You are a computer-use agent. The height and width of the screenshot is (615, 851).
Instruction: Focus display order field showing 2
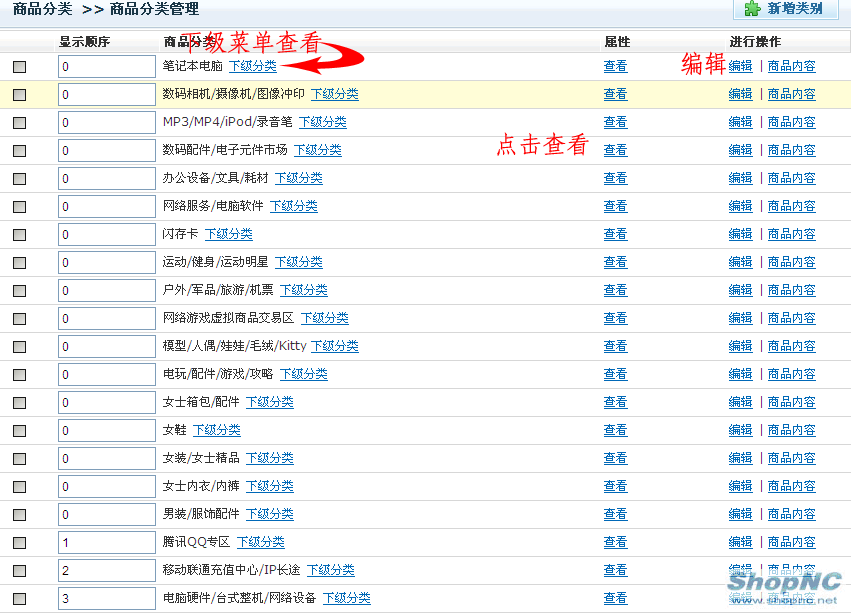pyautogui.click(x=107, y=570)
